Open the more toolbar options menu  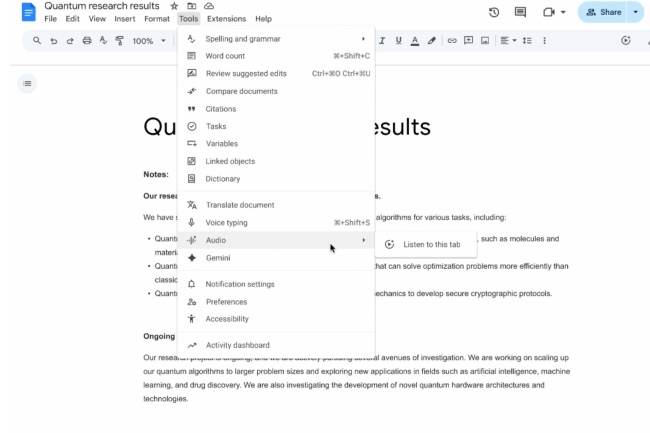point(544,41)
